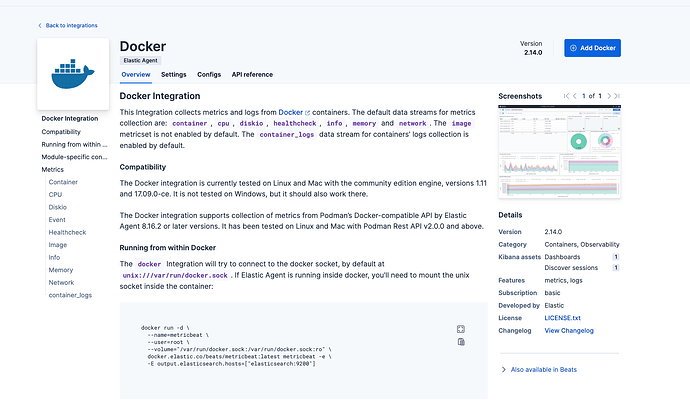
Task: Select Info under Metrics
Action: pyautogui.click(x=54, y=258)
